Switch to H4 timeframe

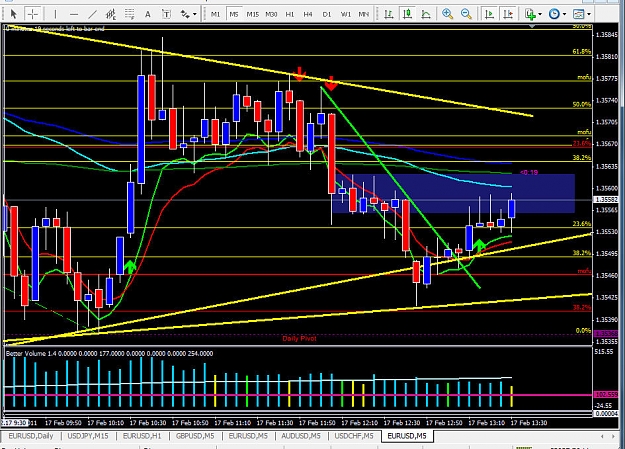click(x=308, y=14)
